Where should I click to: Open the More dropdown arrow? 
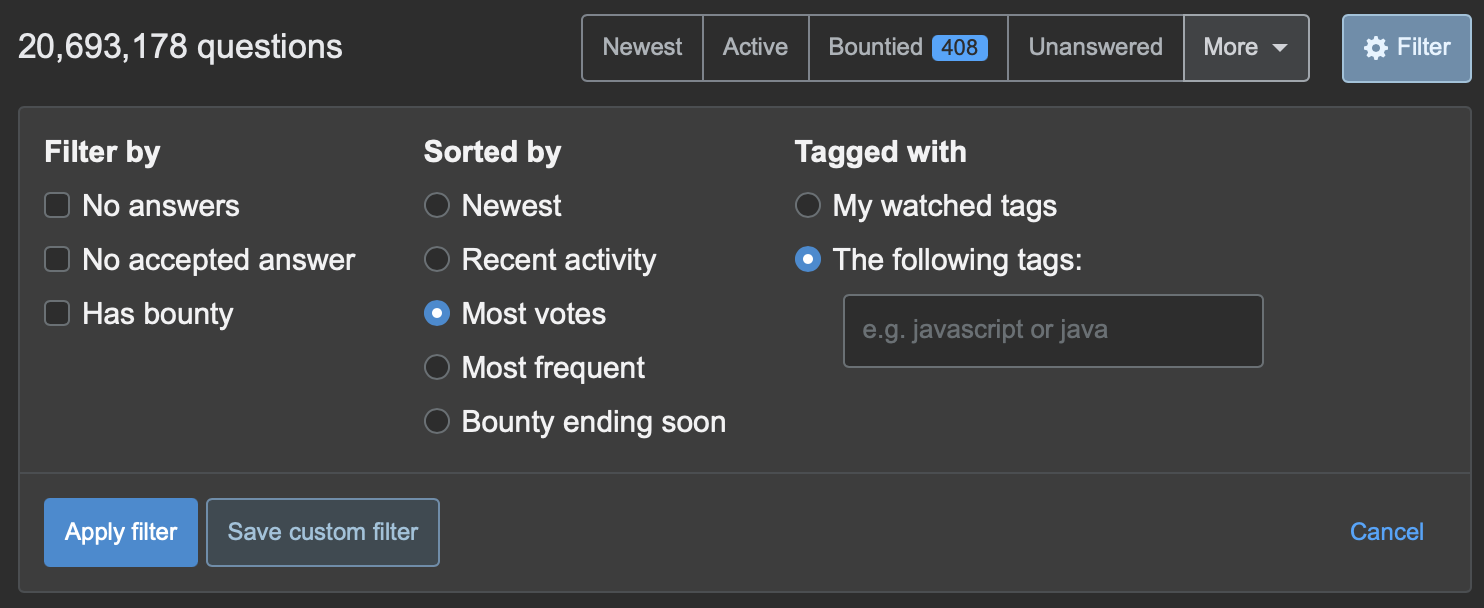pos(1279,48)
